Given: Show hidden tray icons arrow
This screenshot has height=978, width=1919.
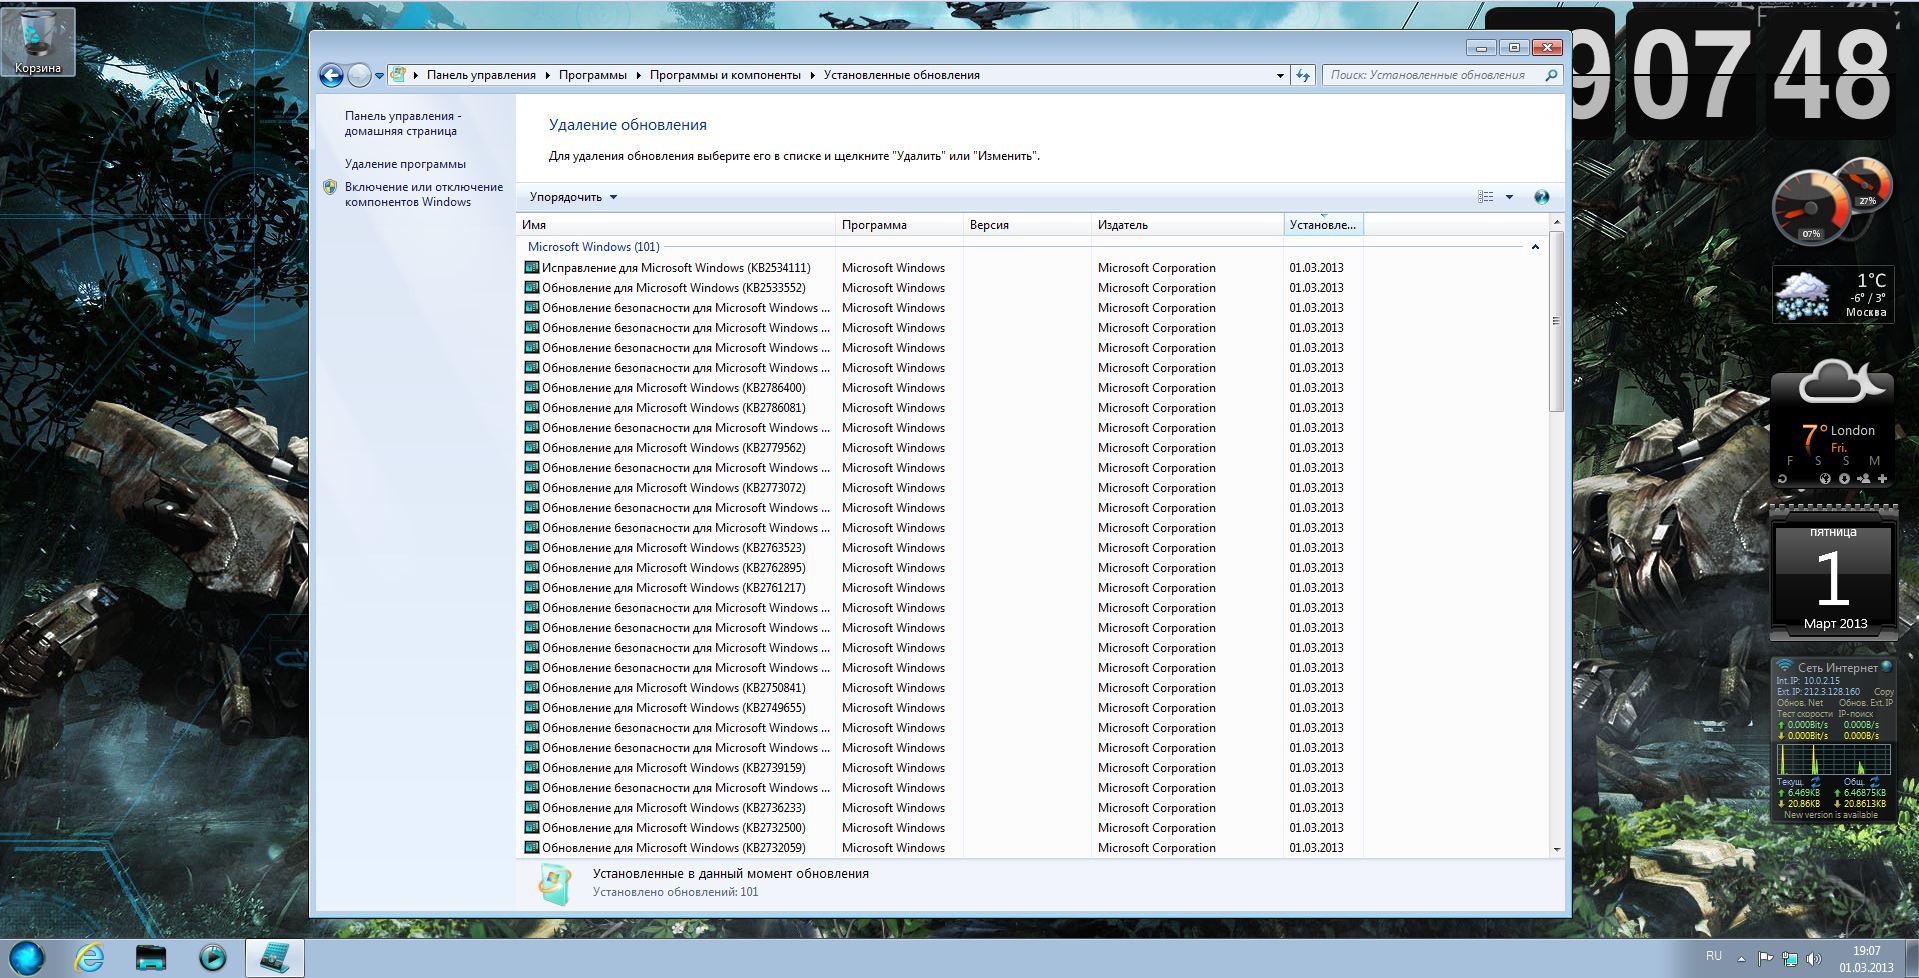Looking at the screenshot, I should tap(1740, 960).
